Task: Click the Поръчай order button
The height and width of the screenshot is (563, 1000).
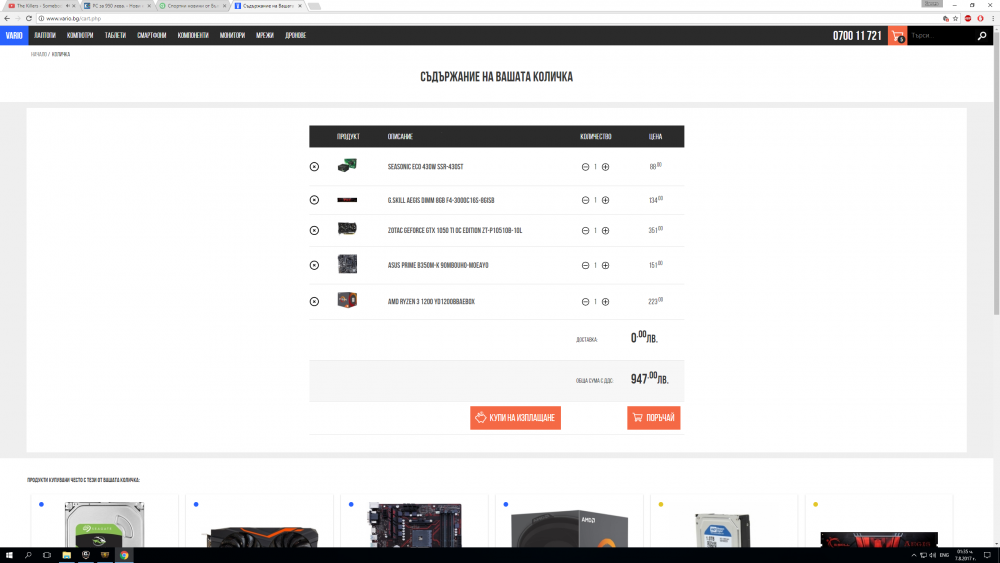Action: click(654, 418)
